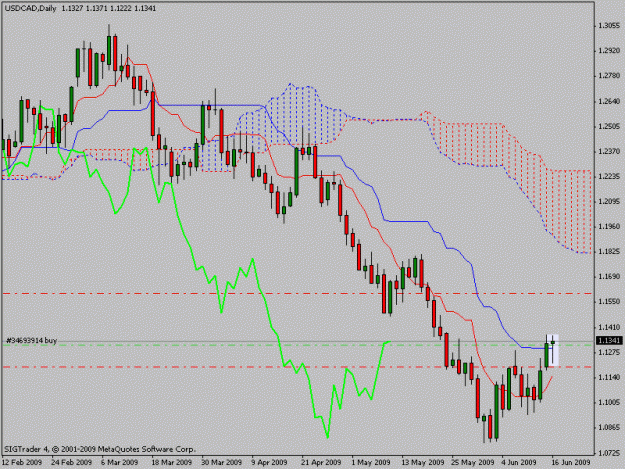
Task: Click the 4 Jun 2009 date label
Action: click(x=520, y=462)
